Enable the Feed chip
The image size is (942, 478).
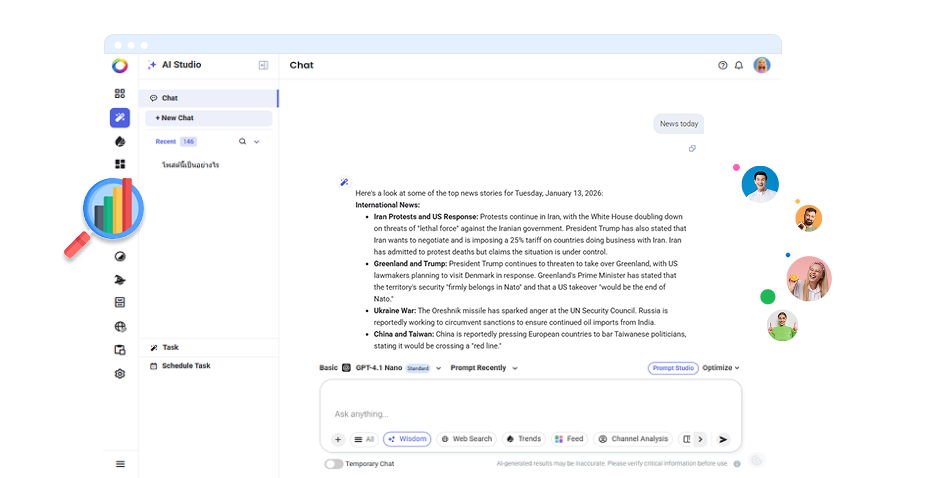point(569,439)
